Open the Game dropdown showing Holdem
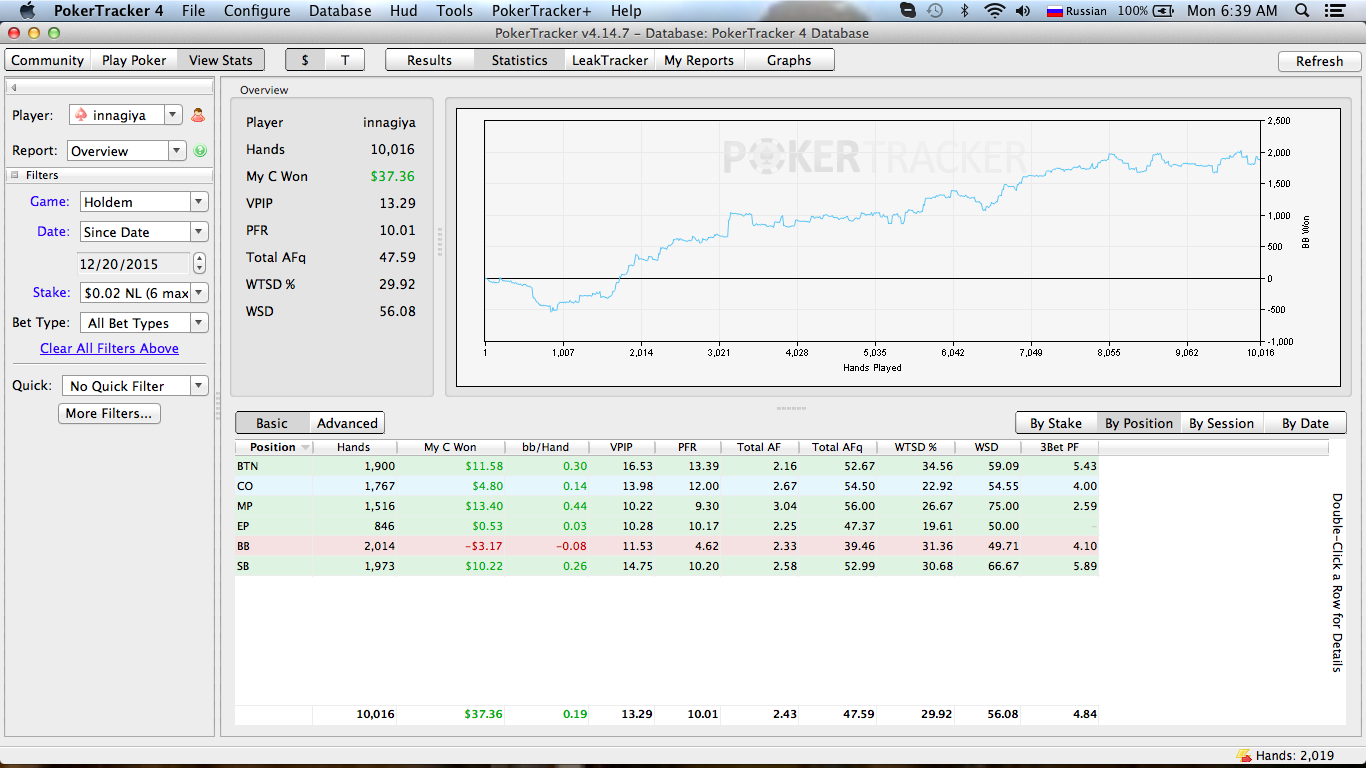Viewport: 1366px width, 768px height. tap(144, 202)
